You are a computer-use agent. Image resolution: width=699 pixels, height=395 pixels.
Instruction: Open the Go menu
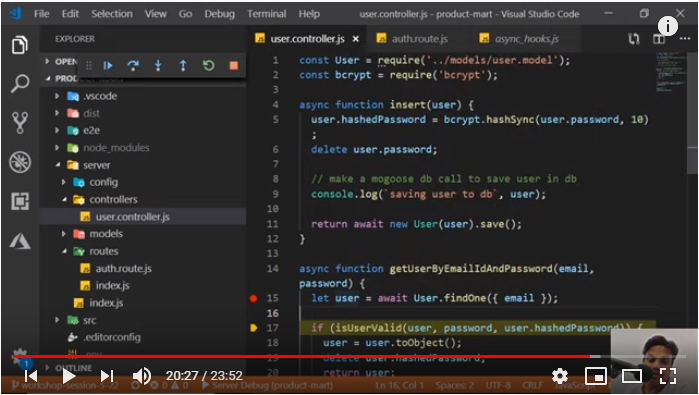[x=185, y=14]
